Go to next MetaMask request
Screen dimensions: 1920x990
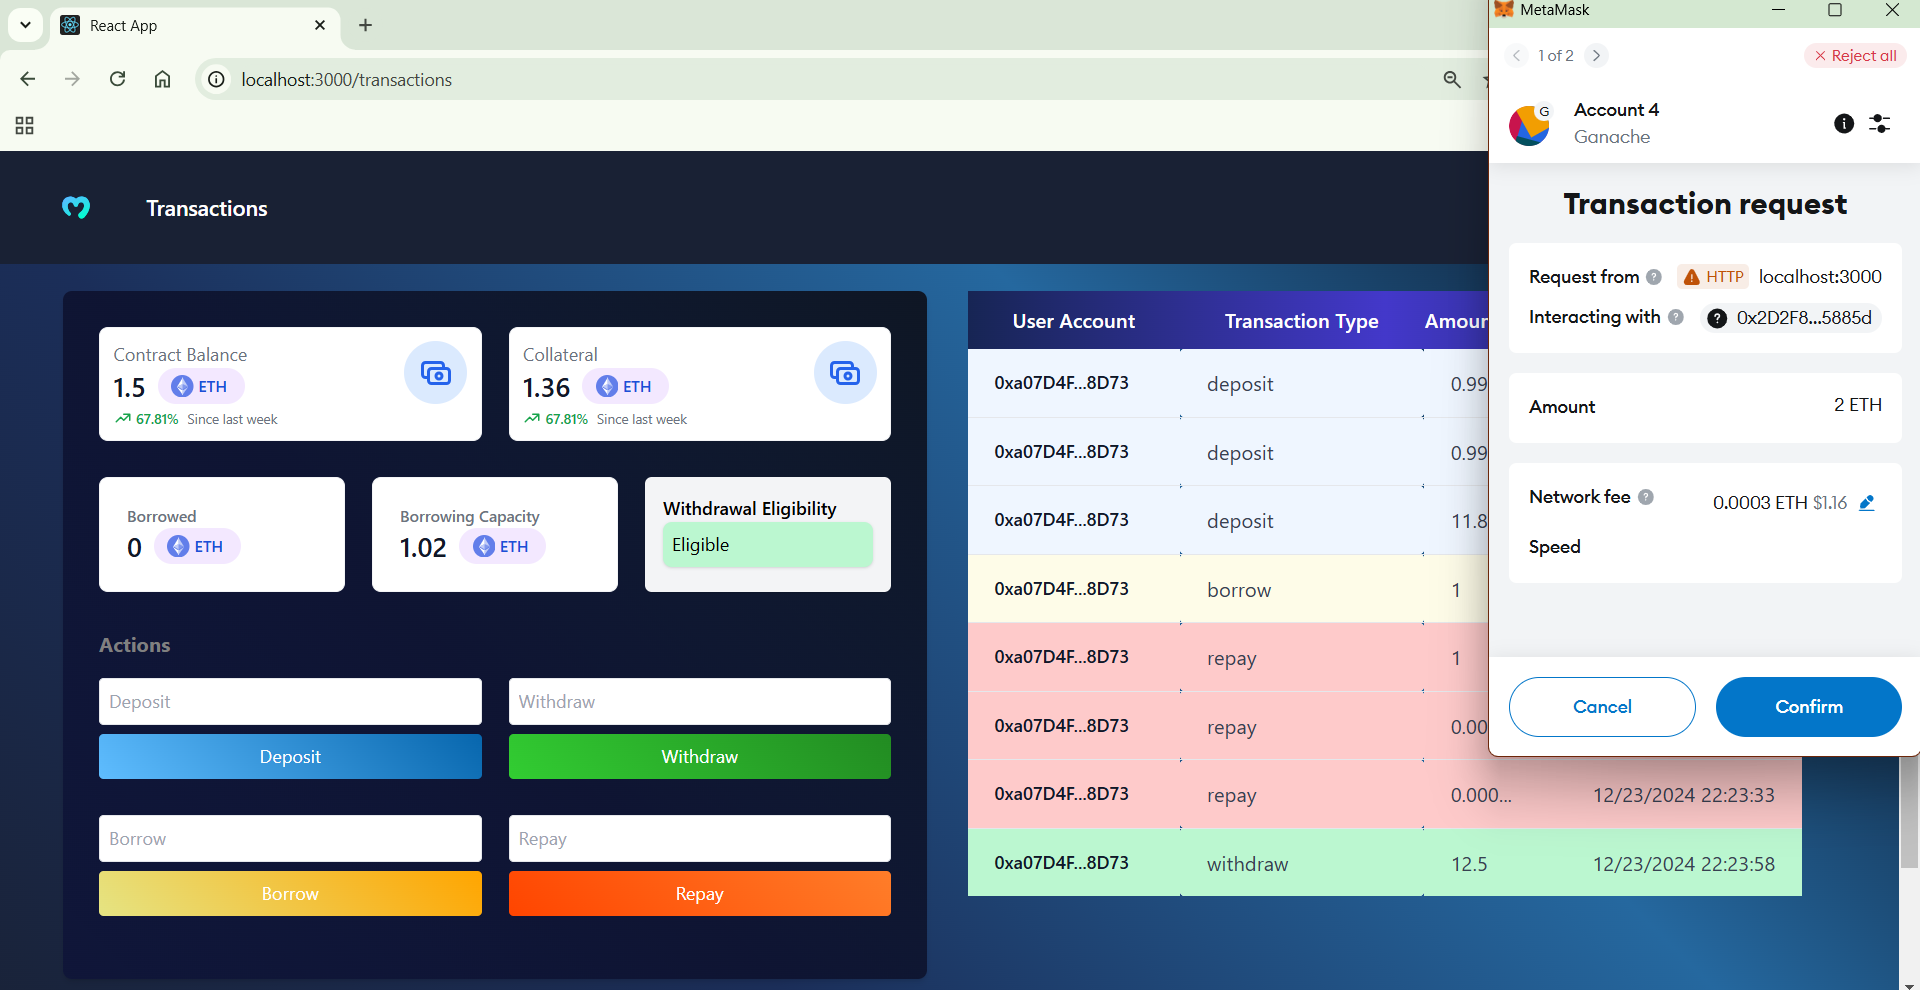(x=1596, y=56)
